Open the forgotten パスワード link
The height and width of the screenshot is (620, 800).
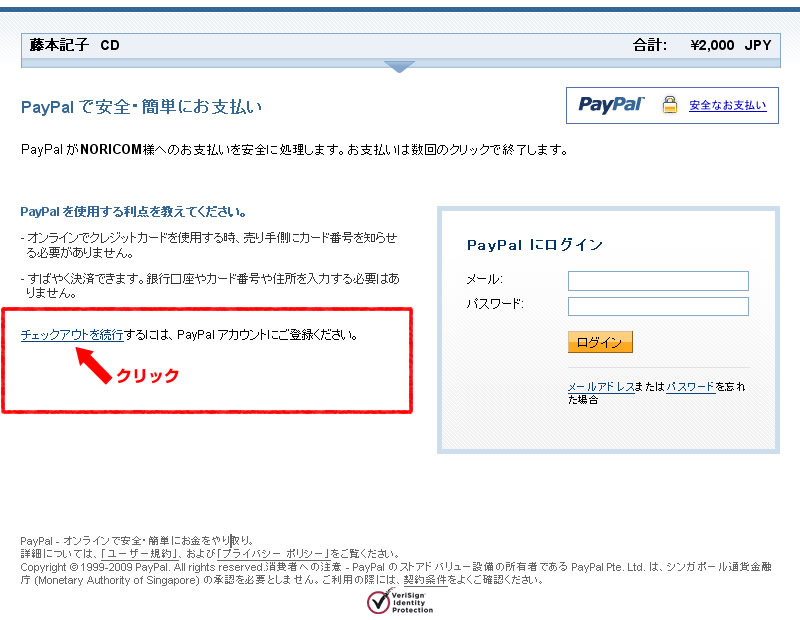point(690,386)
